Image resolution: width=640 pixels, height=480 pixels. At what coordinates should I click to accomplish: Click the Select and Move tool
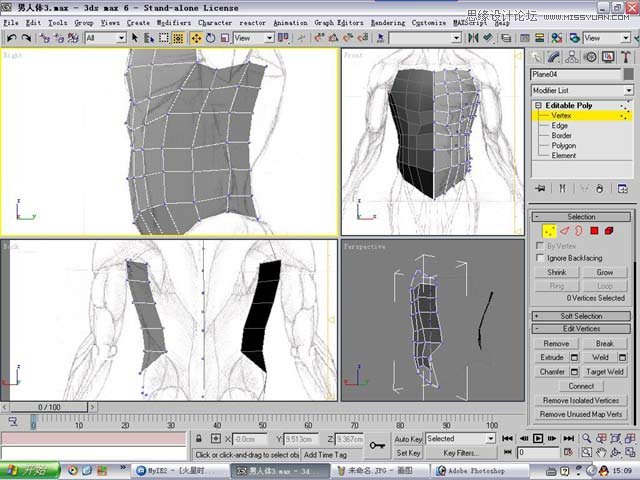point(196,38)
